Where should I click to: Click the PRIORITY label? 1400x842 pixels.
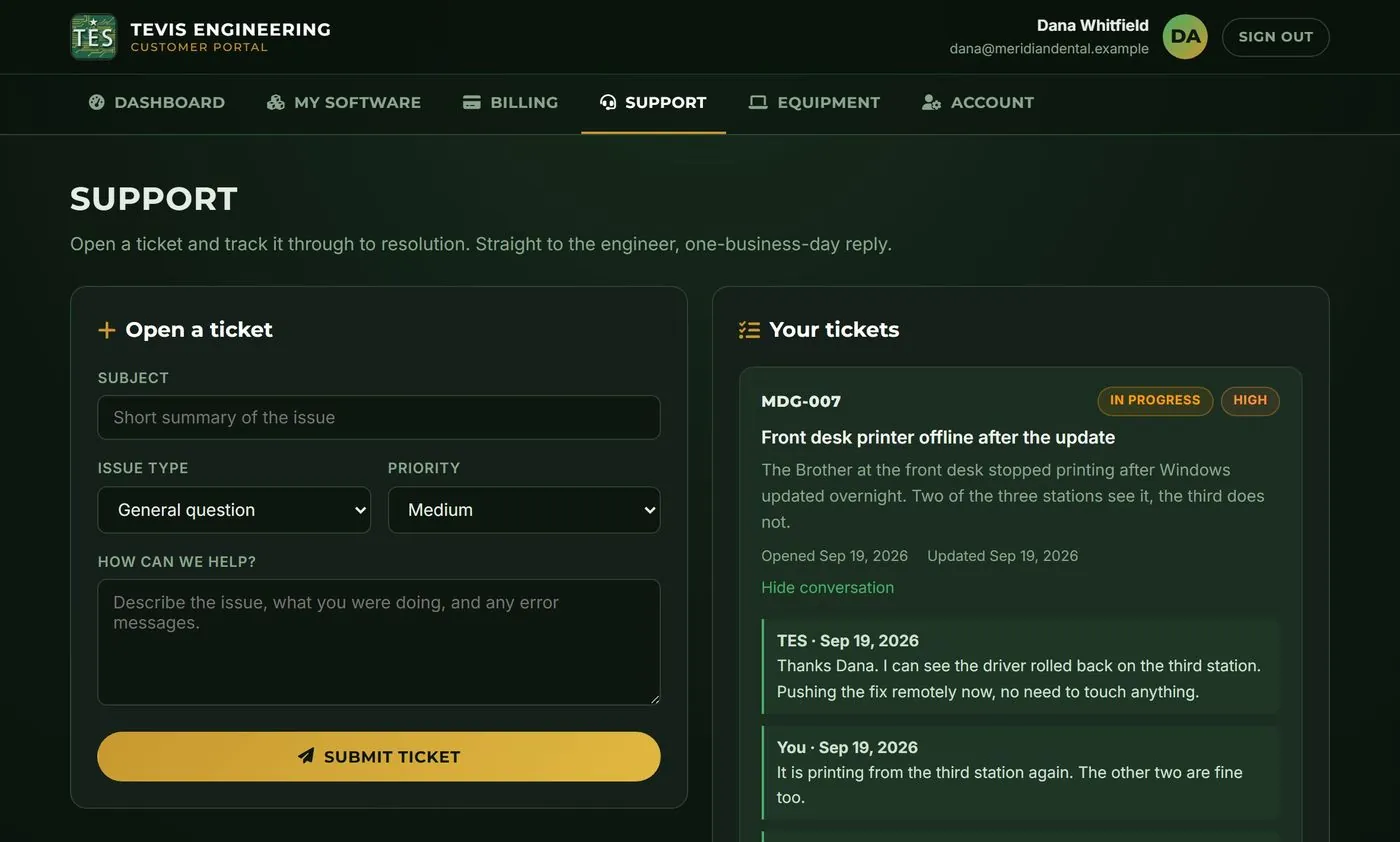click(x=424, y=468)
